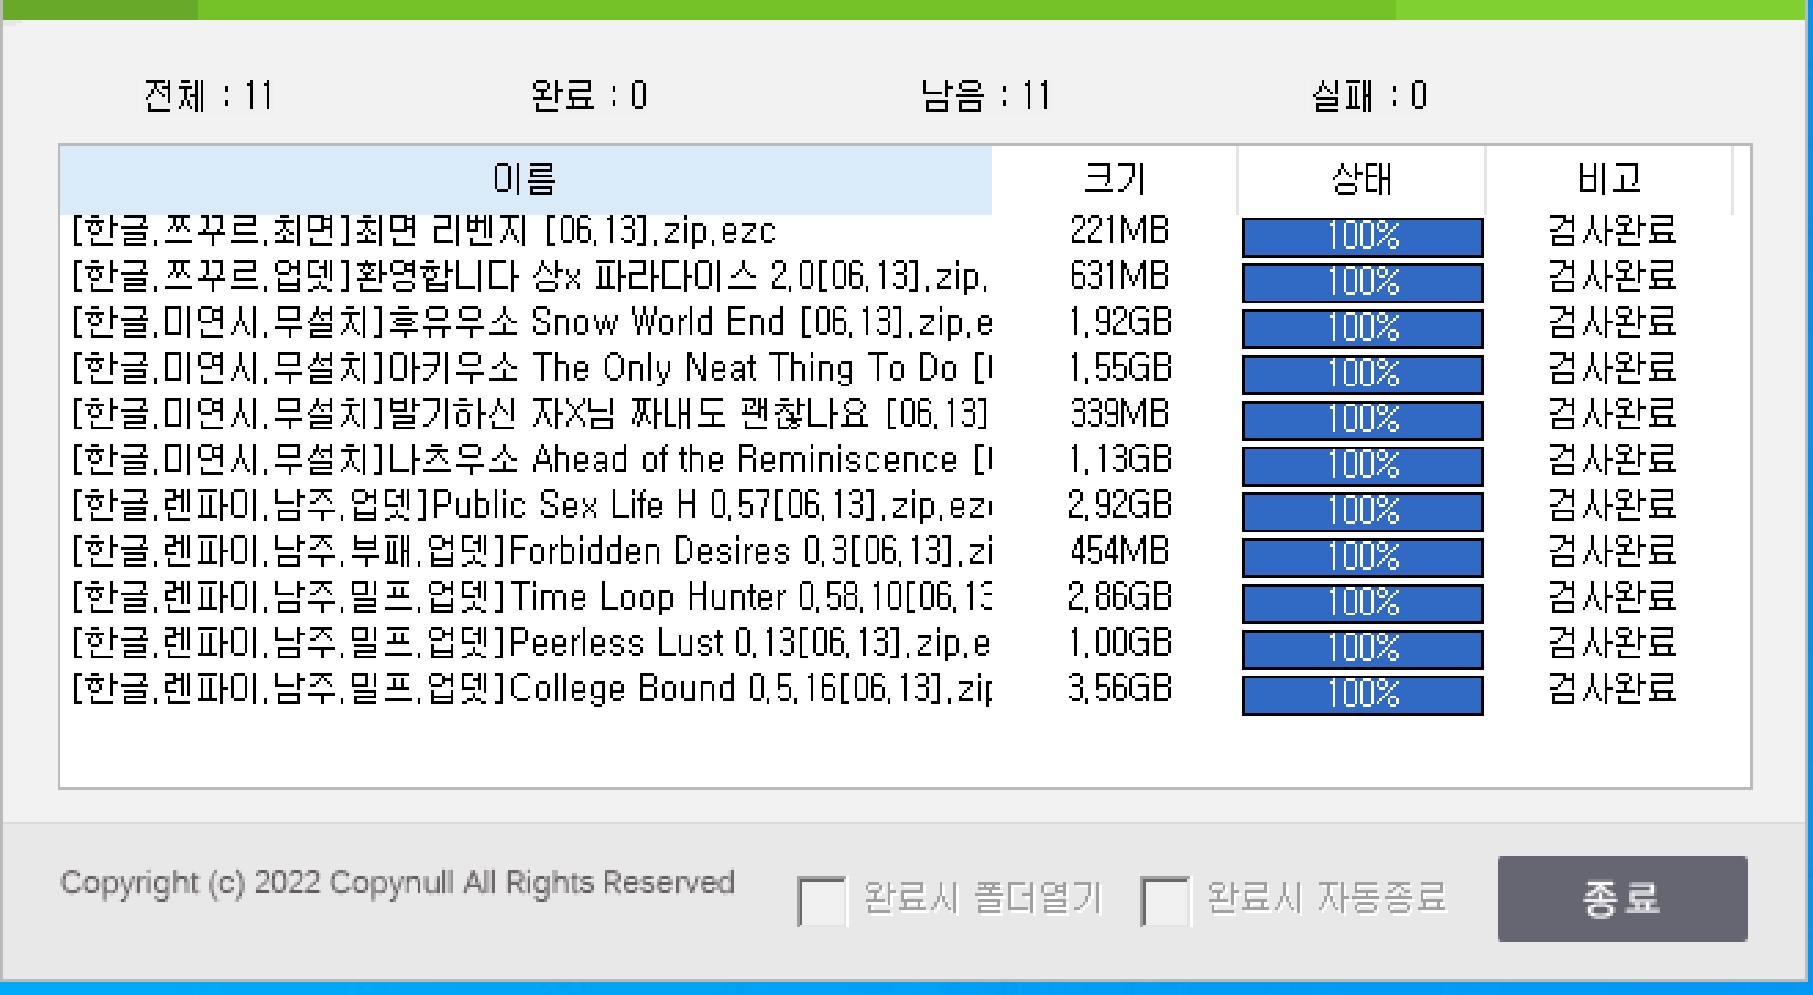Enable the 완료시 폴더열기 checkbox
This screenshot has width=1813, height=995.
coord(822,900)
